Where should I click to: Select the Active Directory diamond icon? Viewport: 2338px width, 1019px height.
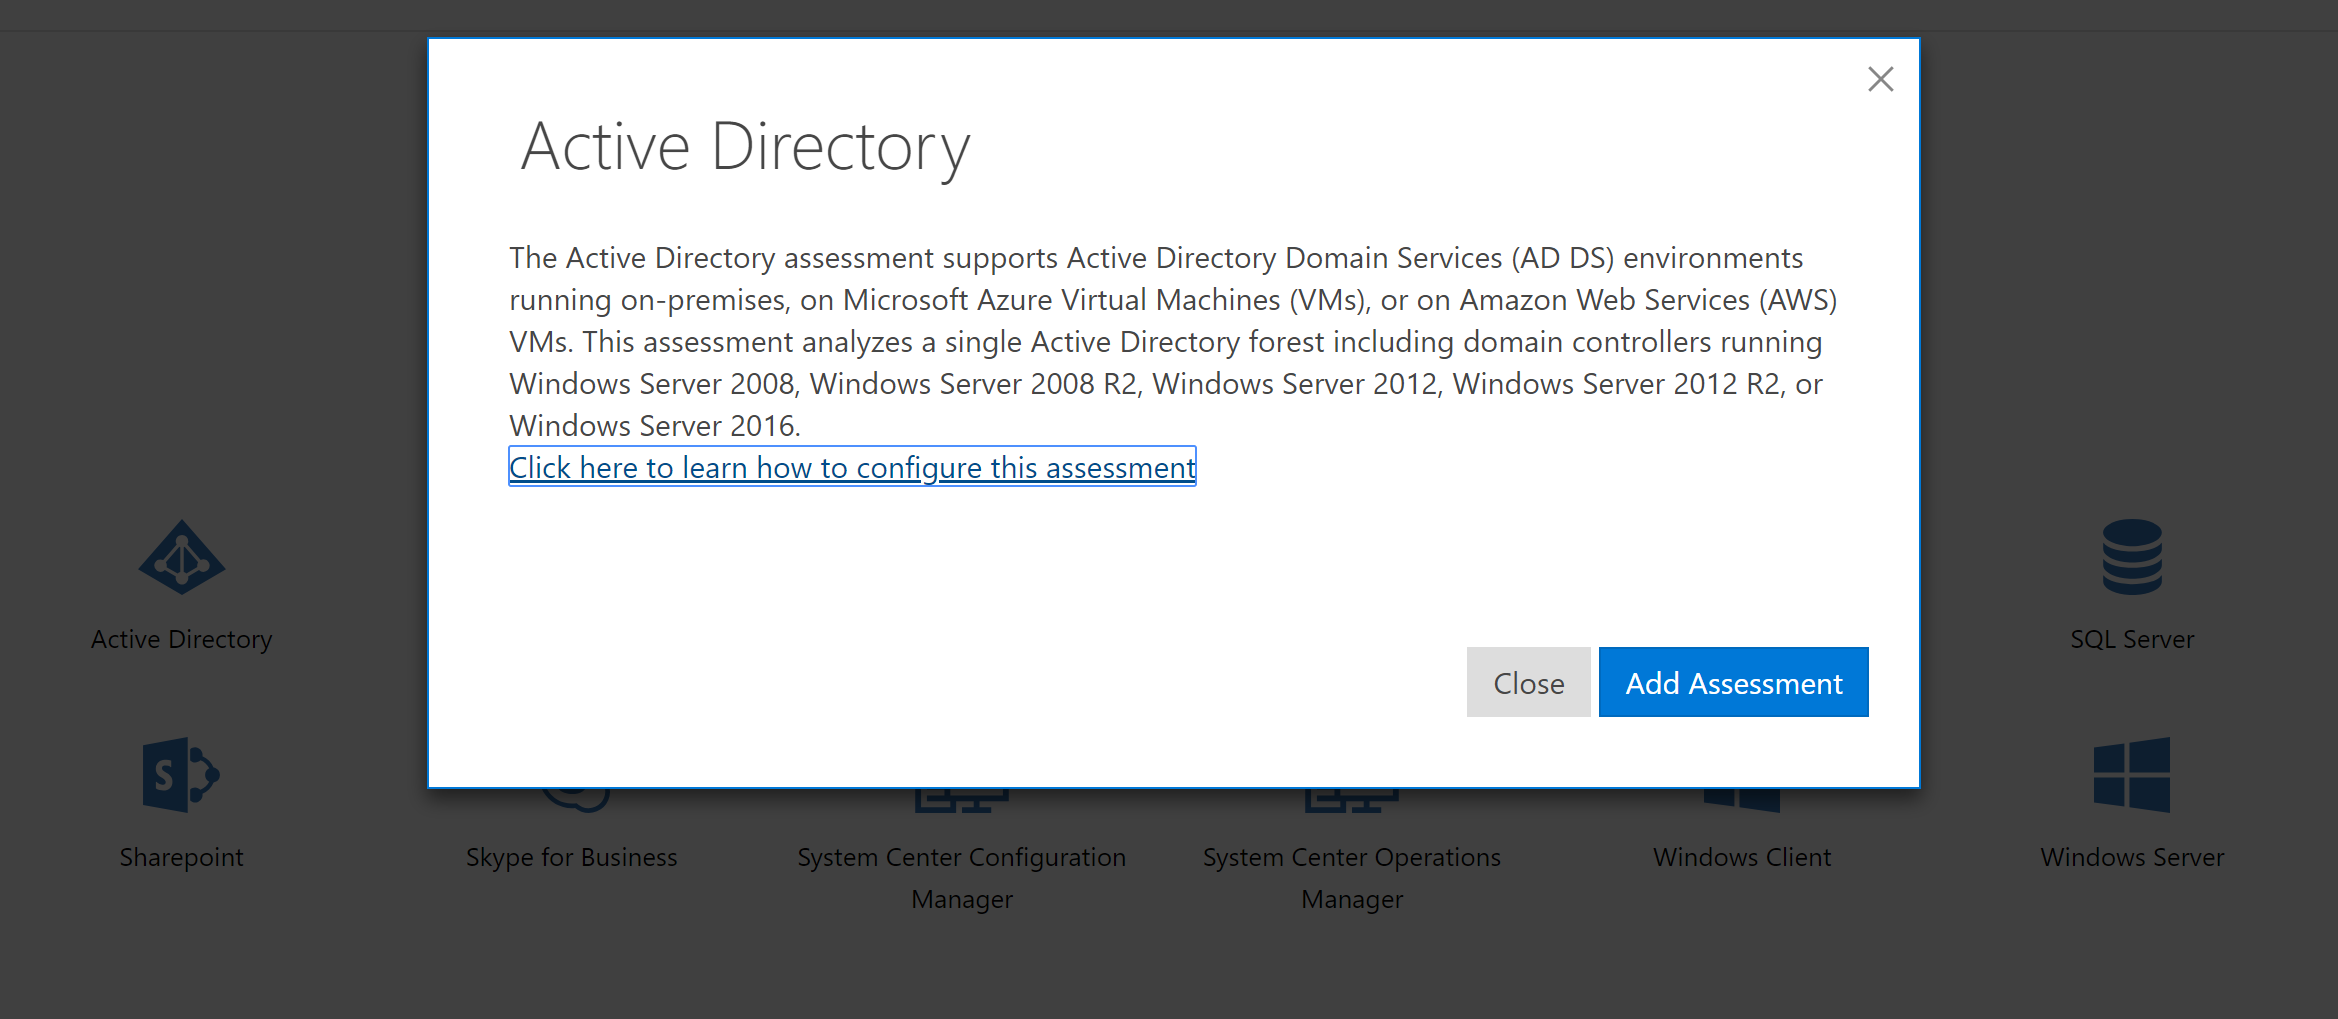(x=181, y=557)
